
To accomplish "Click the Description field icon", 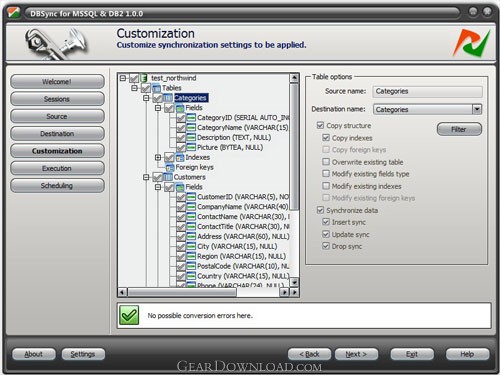I will pyautogui.click(x=191, y=138).
